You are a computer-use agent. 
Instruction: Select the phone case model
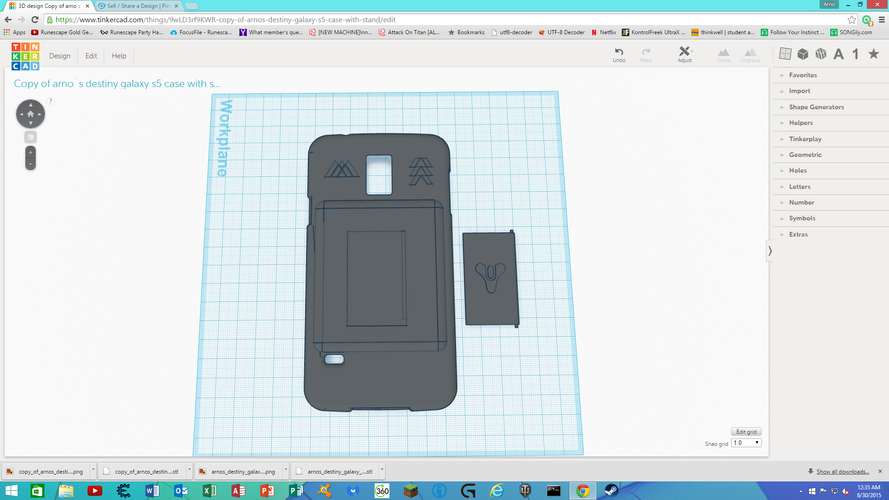tap(380, 272)
